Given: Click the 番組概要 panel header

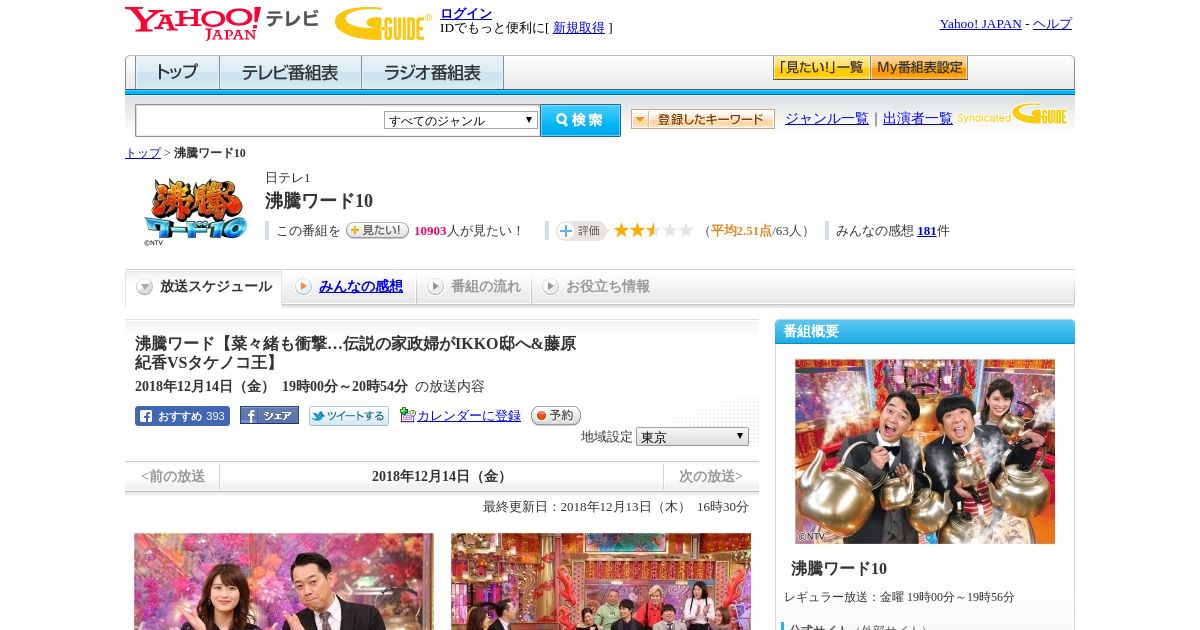Looking at the screenshot, I should 925,332.
